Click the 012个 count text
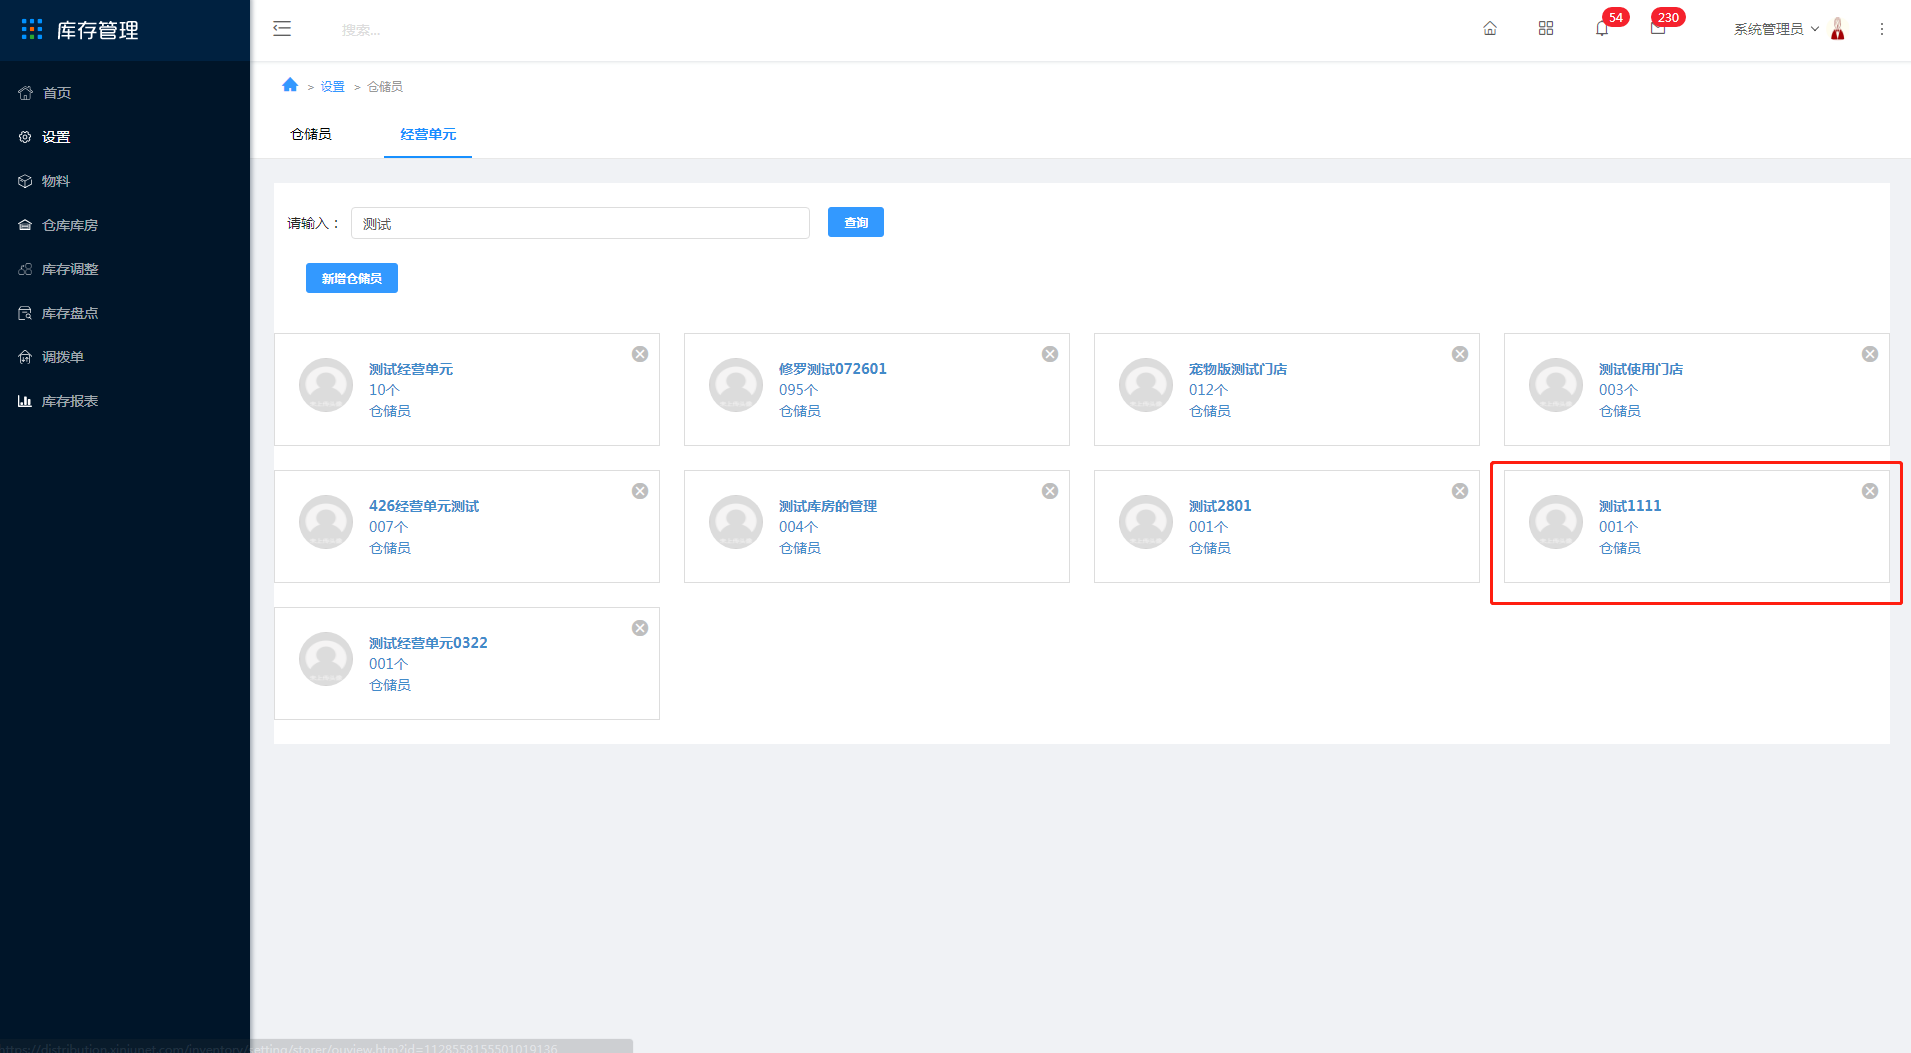The height and width of the screenshot is (1053, 1911). click(x=1208, y=390)
